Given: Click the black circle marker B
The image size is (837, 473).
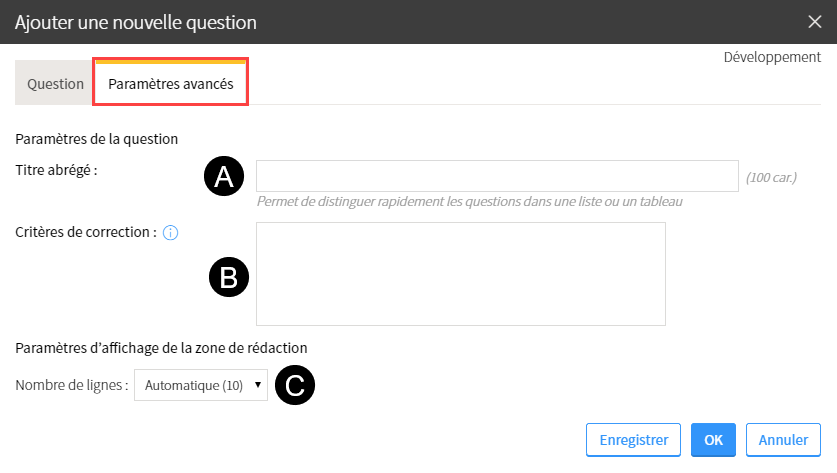Looking at the screenshot, I should pos(229,277).
